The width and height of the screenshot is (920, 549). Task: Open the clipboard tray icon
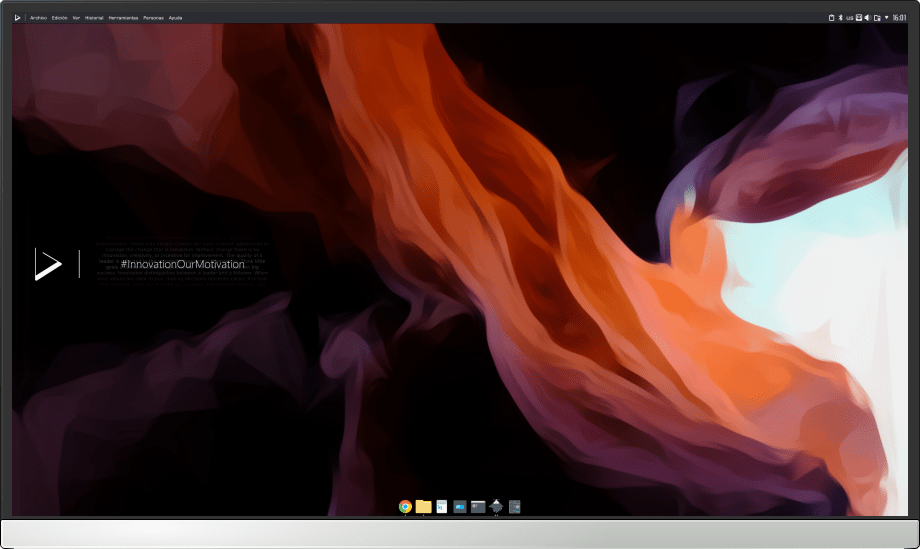830,18
